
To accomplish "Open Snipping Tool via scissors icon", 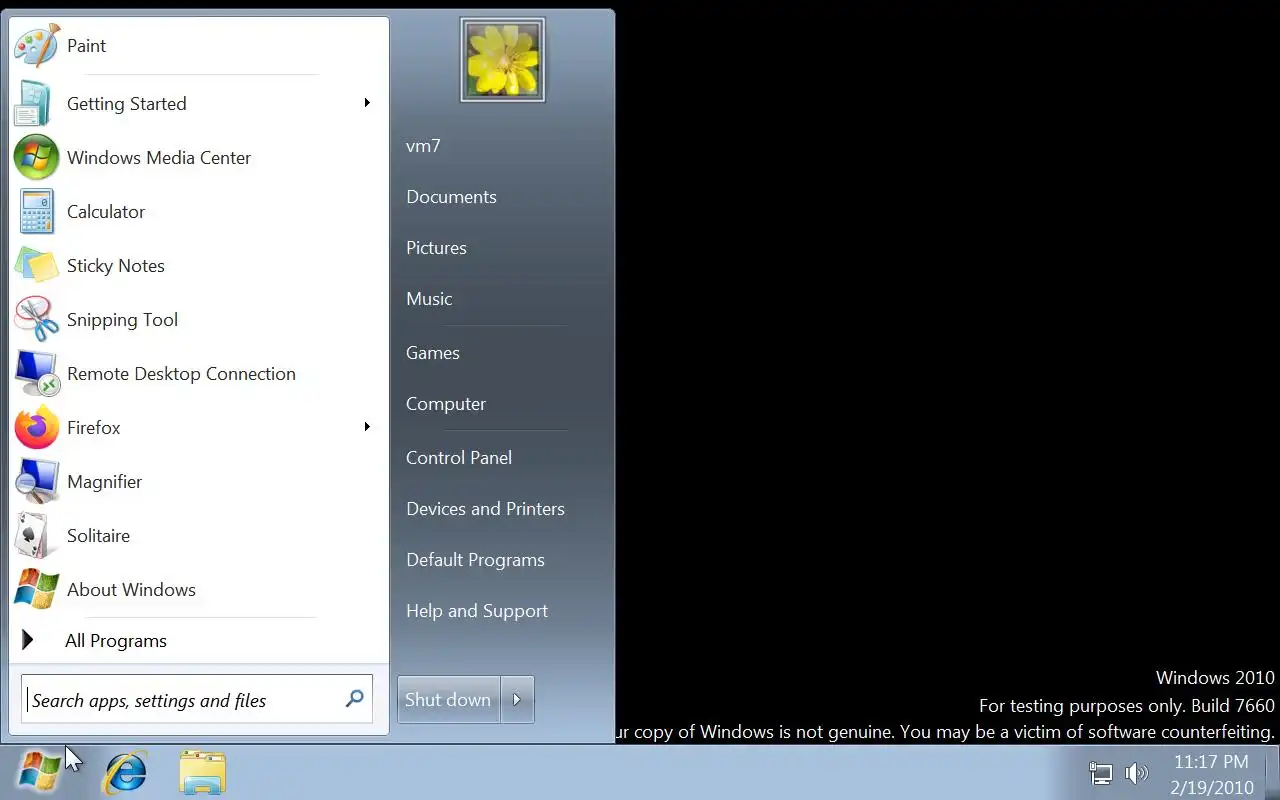I will (37, 319).
